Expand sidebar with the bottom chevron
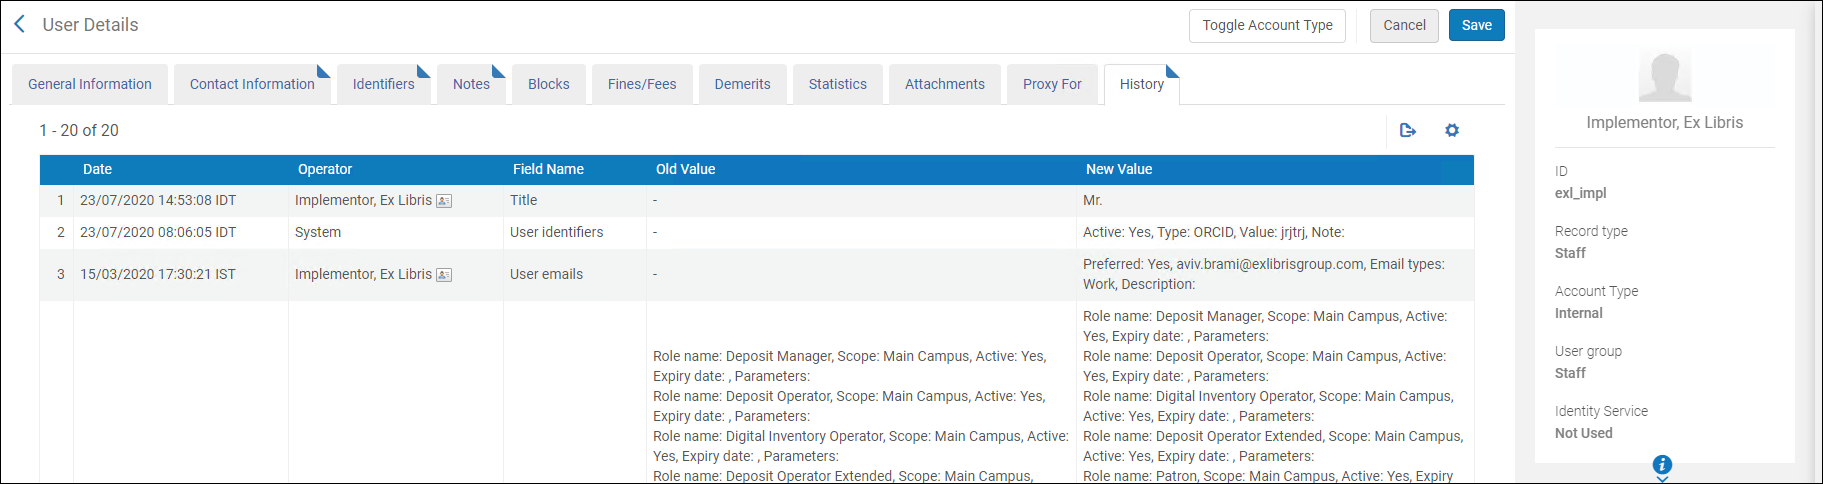 coord(1662,479)
